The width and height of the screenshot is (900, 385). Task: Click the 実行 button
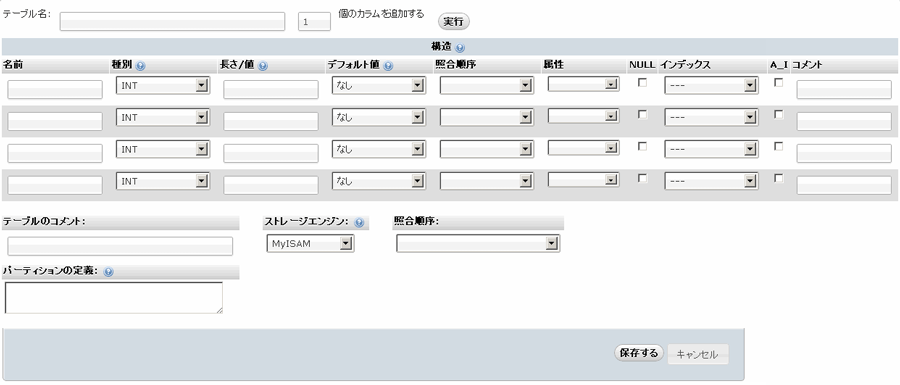[x=453, y=22]
